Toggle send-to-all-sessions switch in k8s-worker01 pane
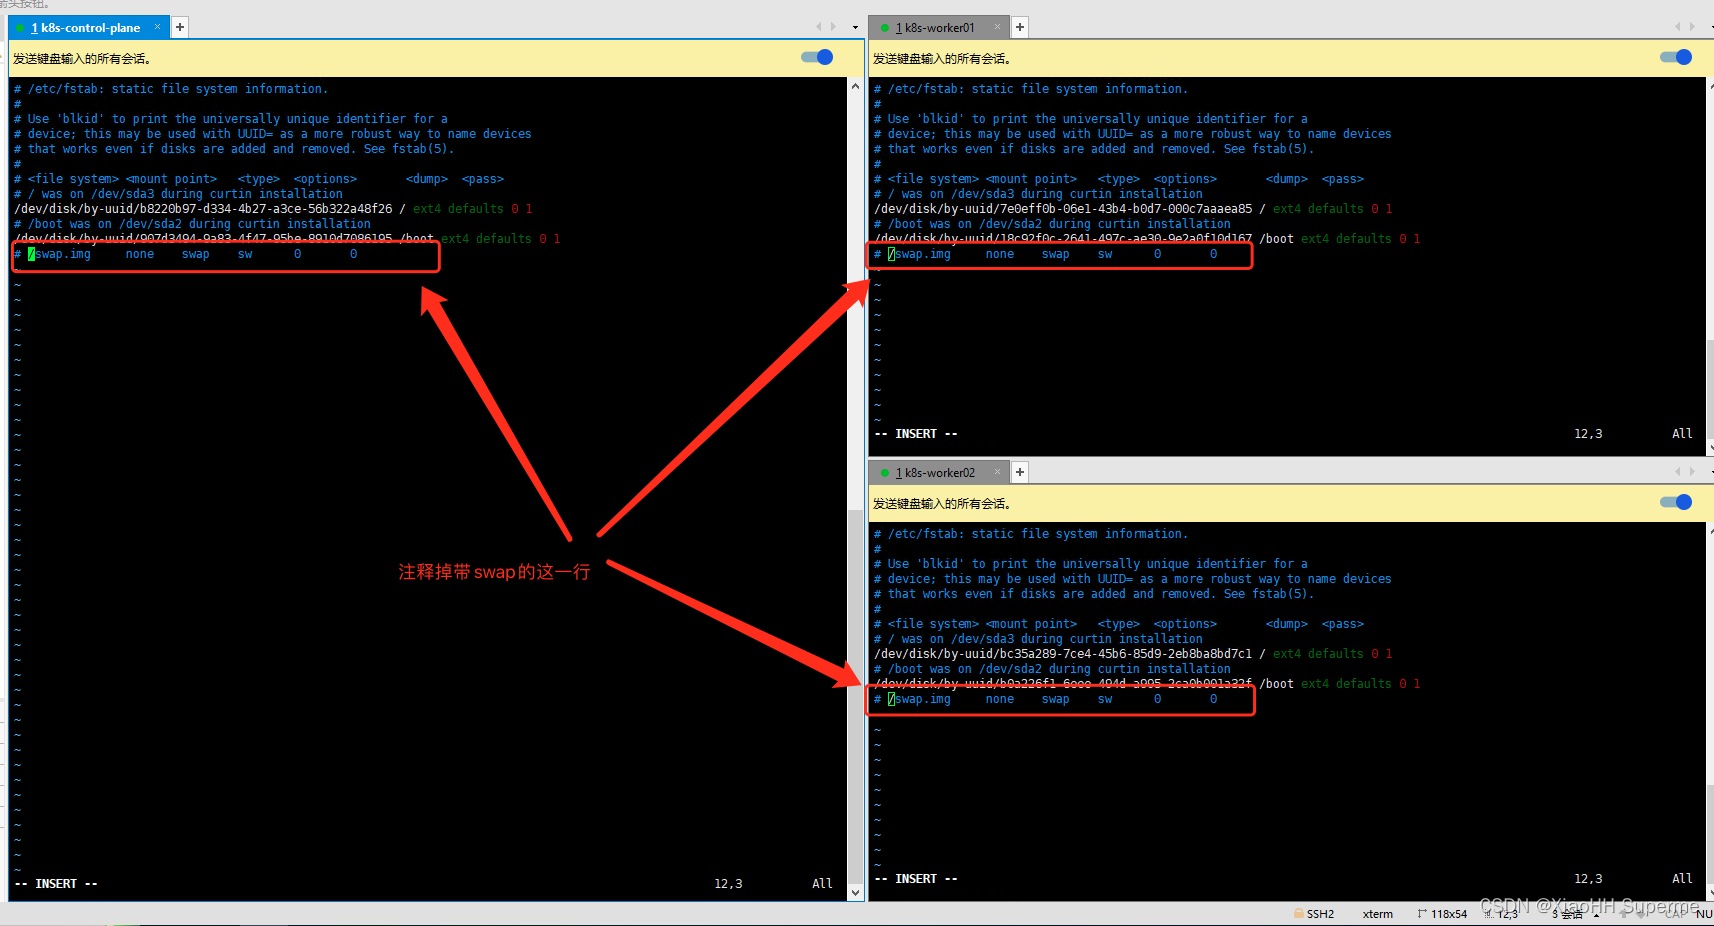 coord(1676,57)
